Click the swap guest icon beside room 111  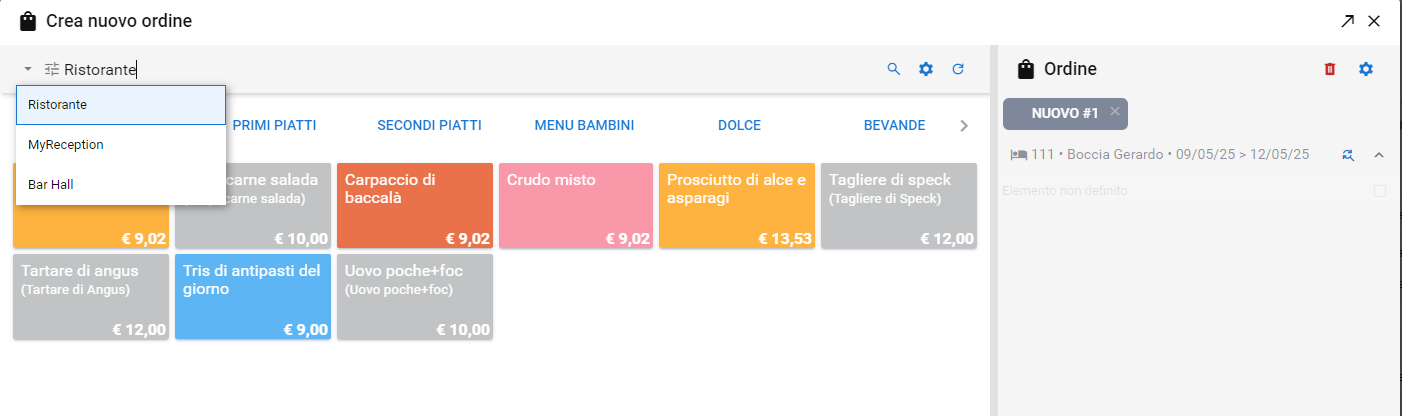(x=1348, y=155)
